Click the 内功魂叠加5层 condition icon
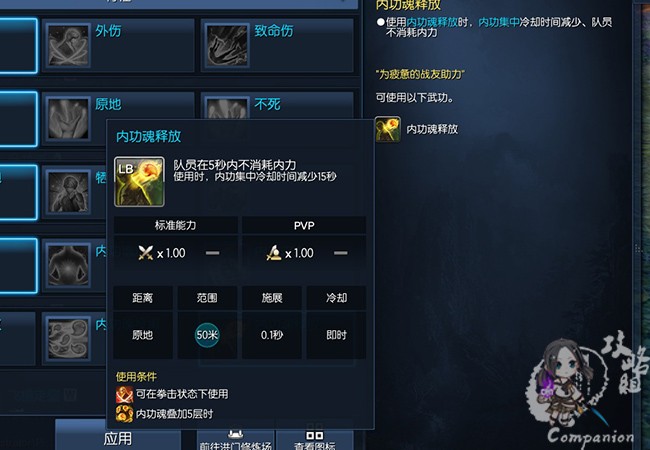 pos(124,414)
